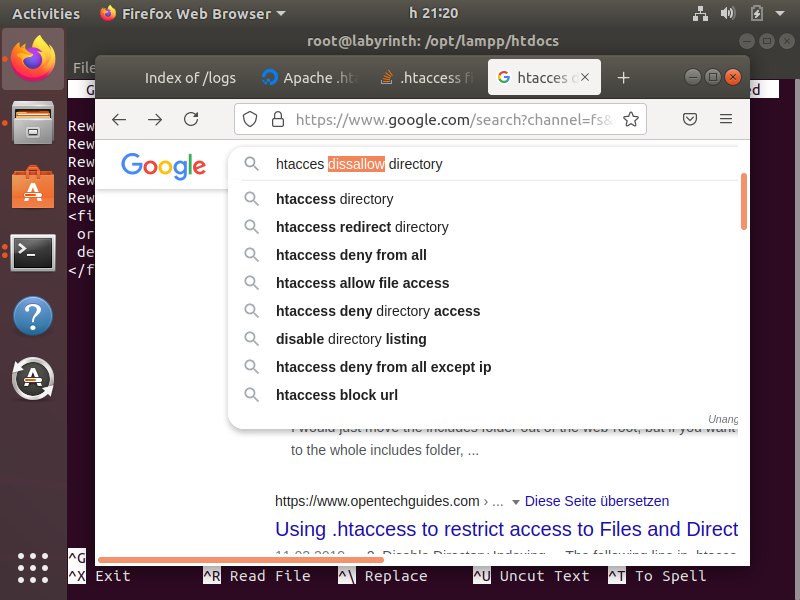Launch Ubuntu Software from the dock

33,187
